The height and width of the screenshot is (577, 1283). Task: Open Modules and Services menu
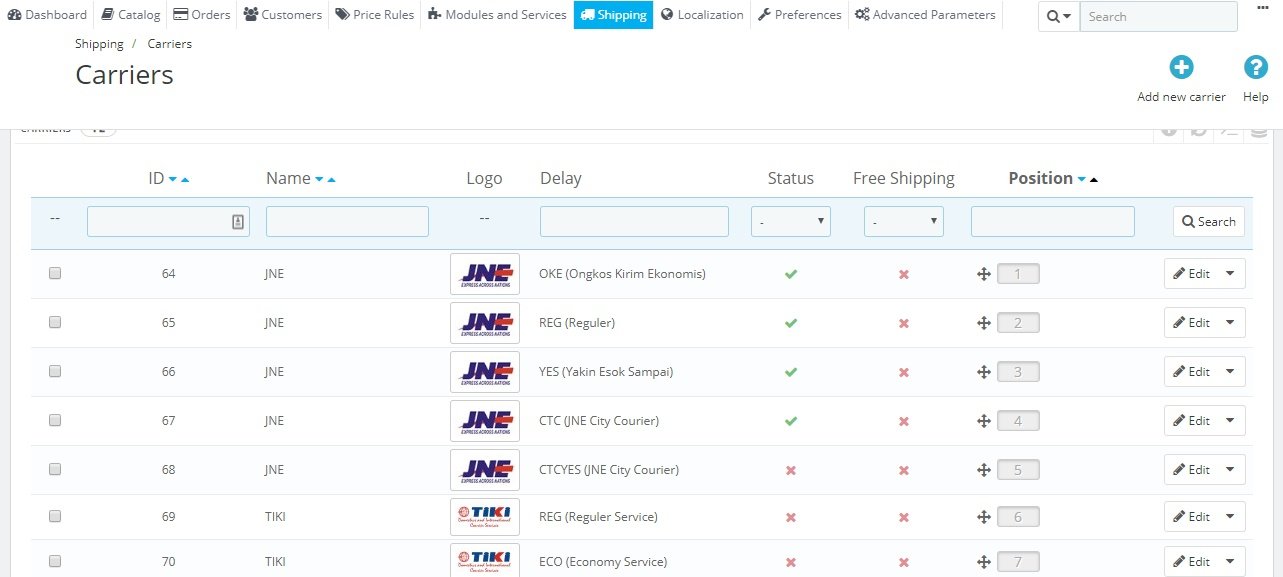[497, 15]
